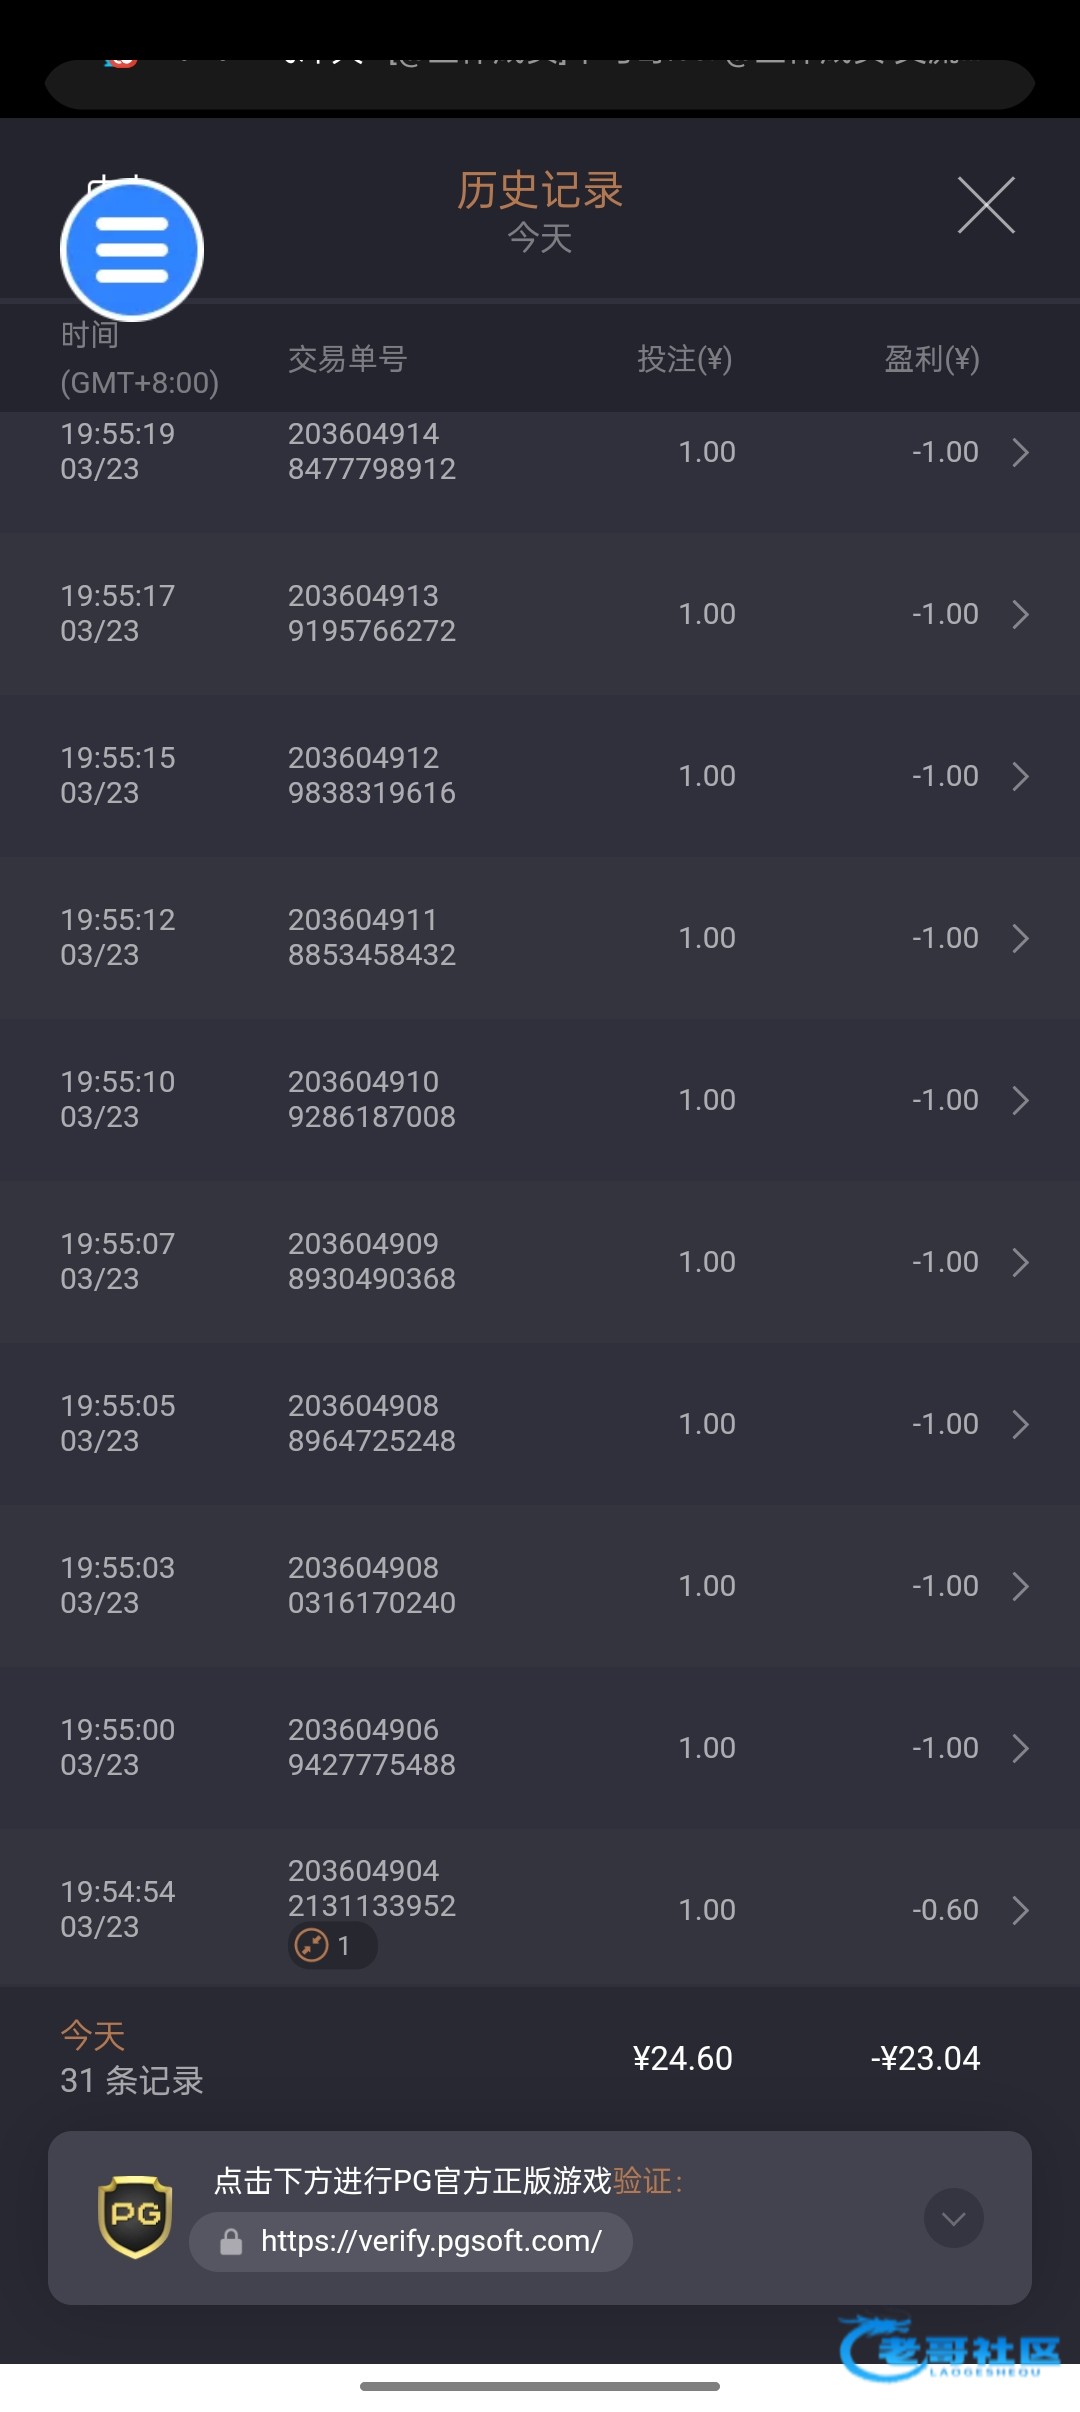Open chevron for the 19:55:07 bet
Viewport: 1080px width, 2412px height.
1020,1262
